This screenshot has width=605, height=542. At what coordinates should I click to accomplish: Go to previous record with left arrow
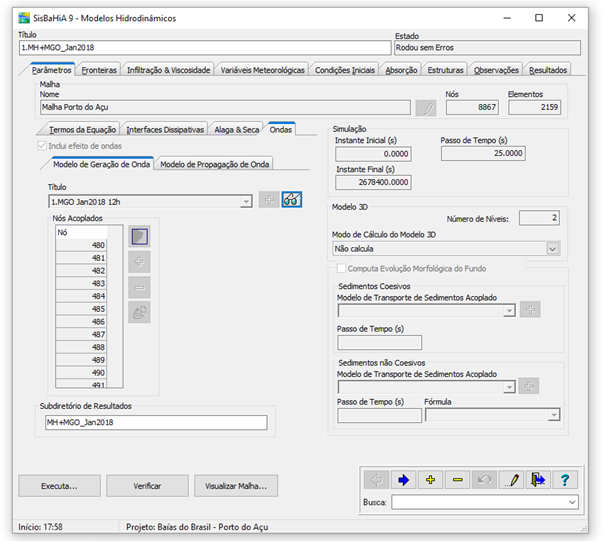(377, 480)
